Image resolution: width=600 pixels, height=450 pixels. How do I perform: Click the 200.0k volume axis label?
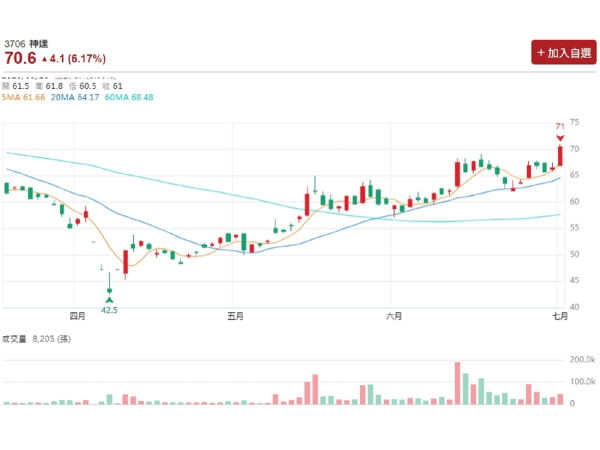582,359
